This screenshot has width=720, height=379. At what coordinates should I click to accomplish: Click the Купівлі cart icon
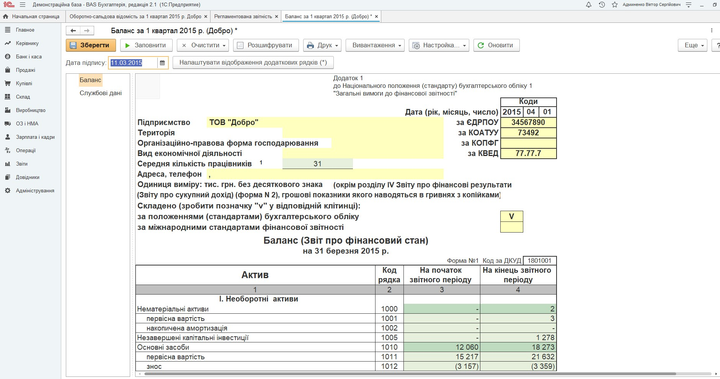(x=7, y=83)
